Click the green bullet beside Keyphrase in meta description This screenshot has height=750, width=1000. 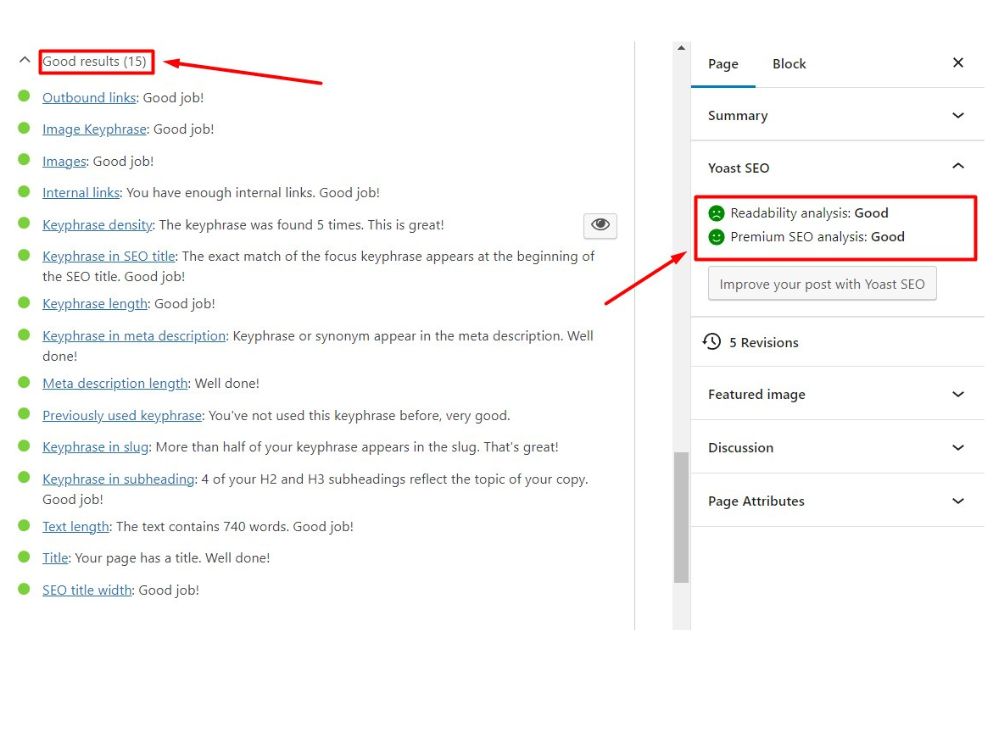click(24, 334)
